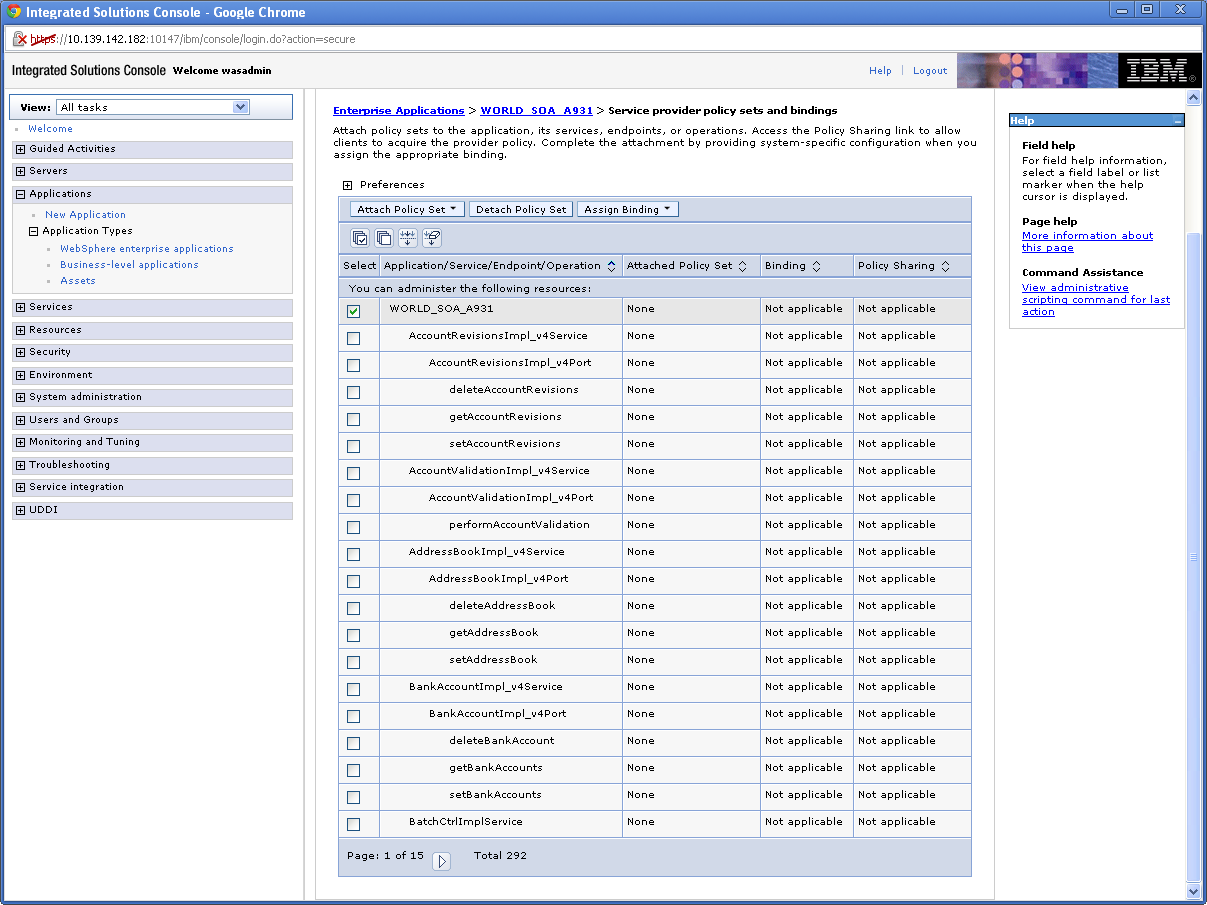This screenshot has width=1207, height=905.
Task: Check AccountRevisionsImpl_v4Port checkbox
Action: (353, 365)
